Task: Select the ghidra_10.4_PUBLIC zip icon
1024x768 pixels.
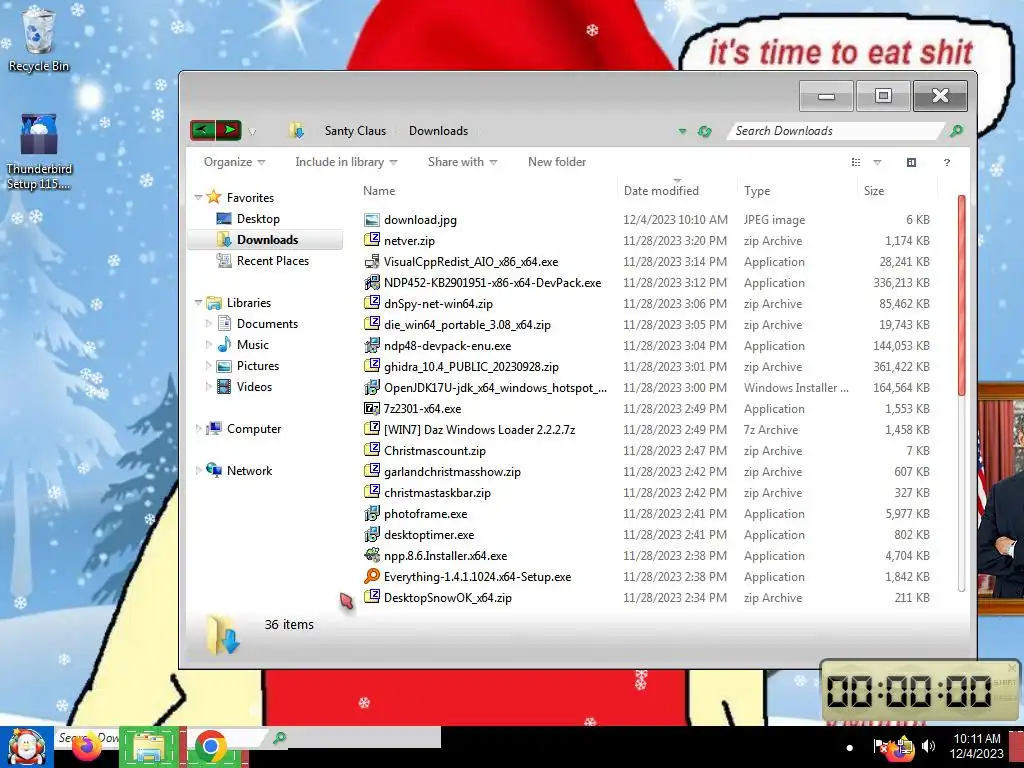Action: tap(372, 366)
